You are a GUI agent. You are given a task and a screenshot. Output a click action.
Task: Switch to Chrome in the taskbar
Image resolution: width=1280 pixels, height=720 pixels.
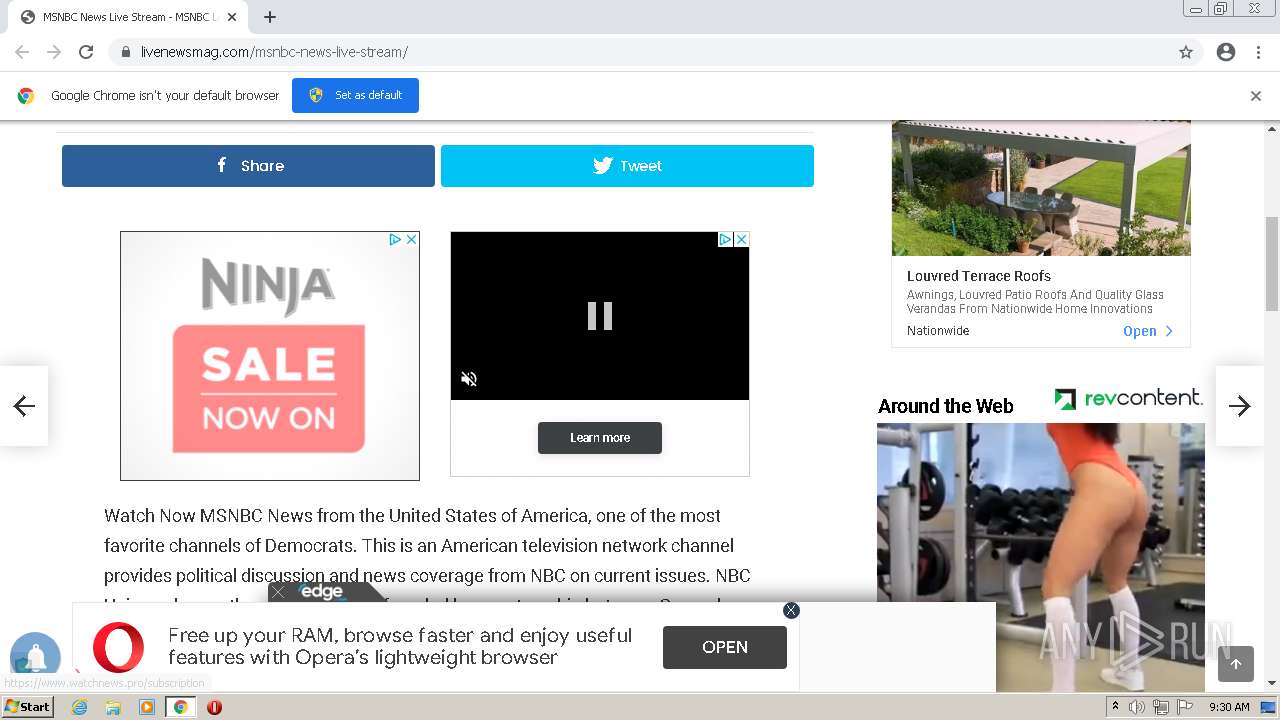(180, 707)
